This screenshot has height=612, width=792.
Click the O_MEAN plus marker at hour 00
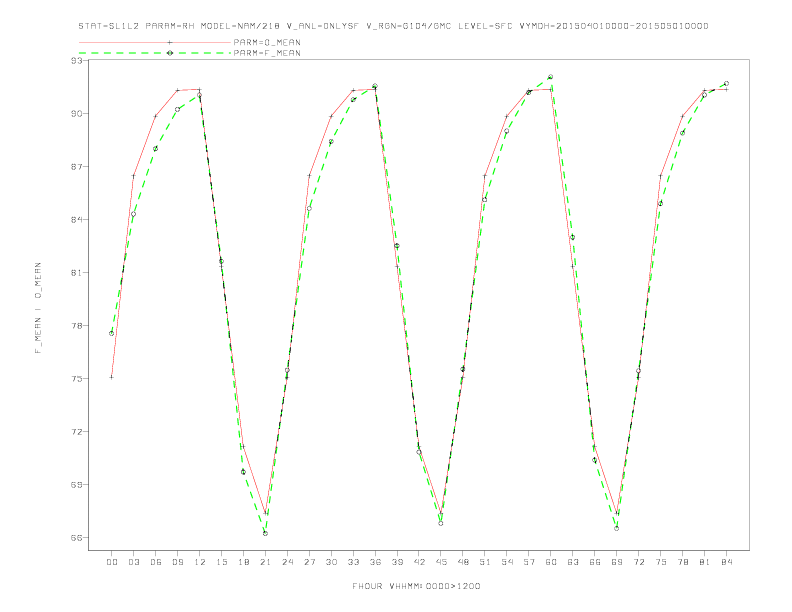(x=111, y=377)
